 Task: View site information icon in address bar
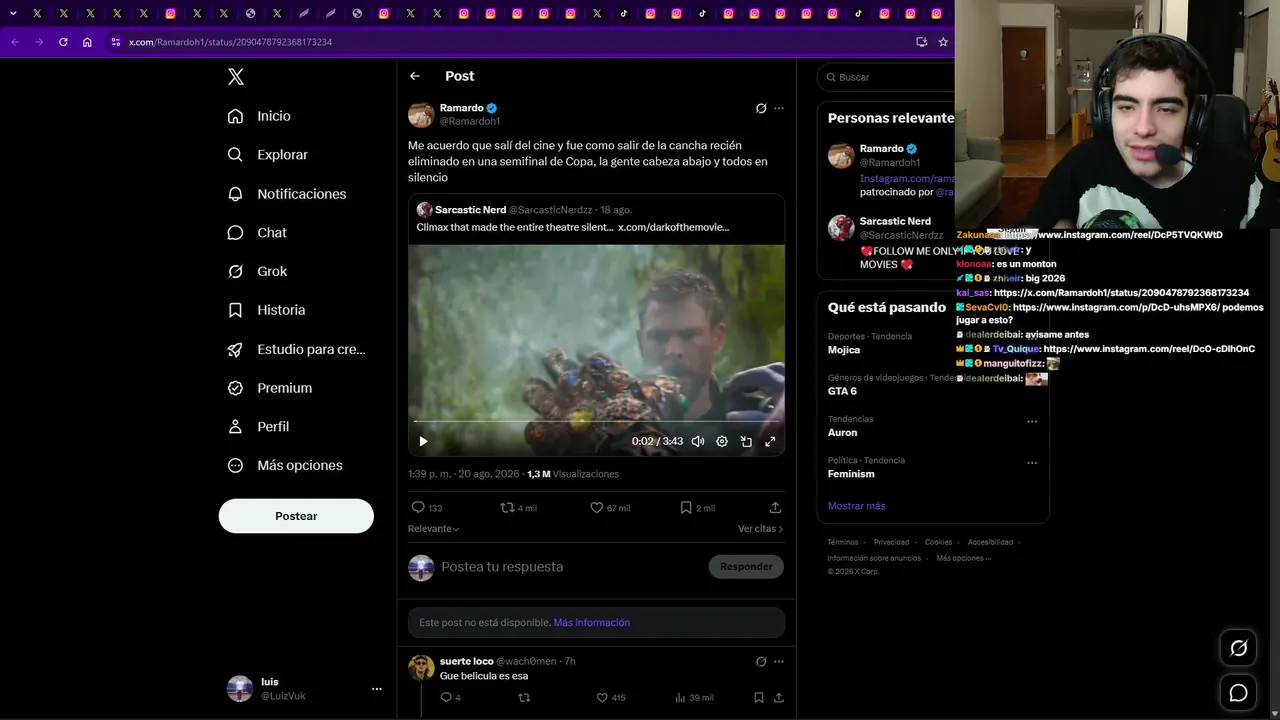[x=116, y=42]
